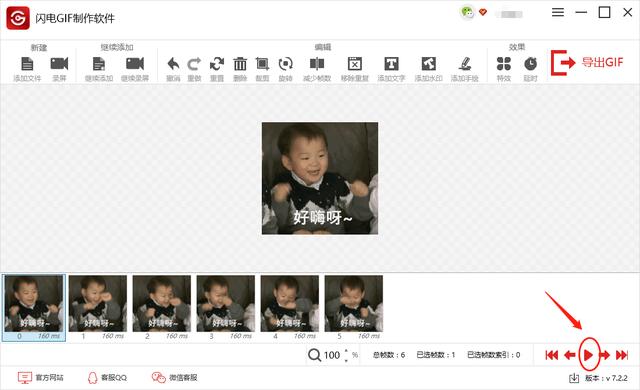
Task: Open the WeChat Support (微信客服) link
Action: (175, 378)
